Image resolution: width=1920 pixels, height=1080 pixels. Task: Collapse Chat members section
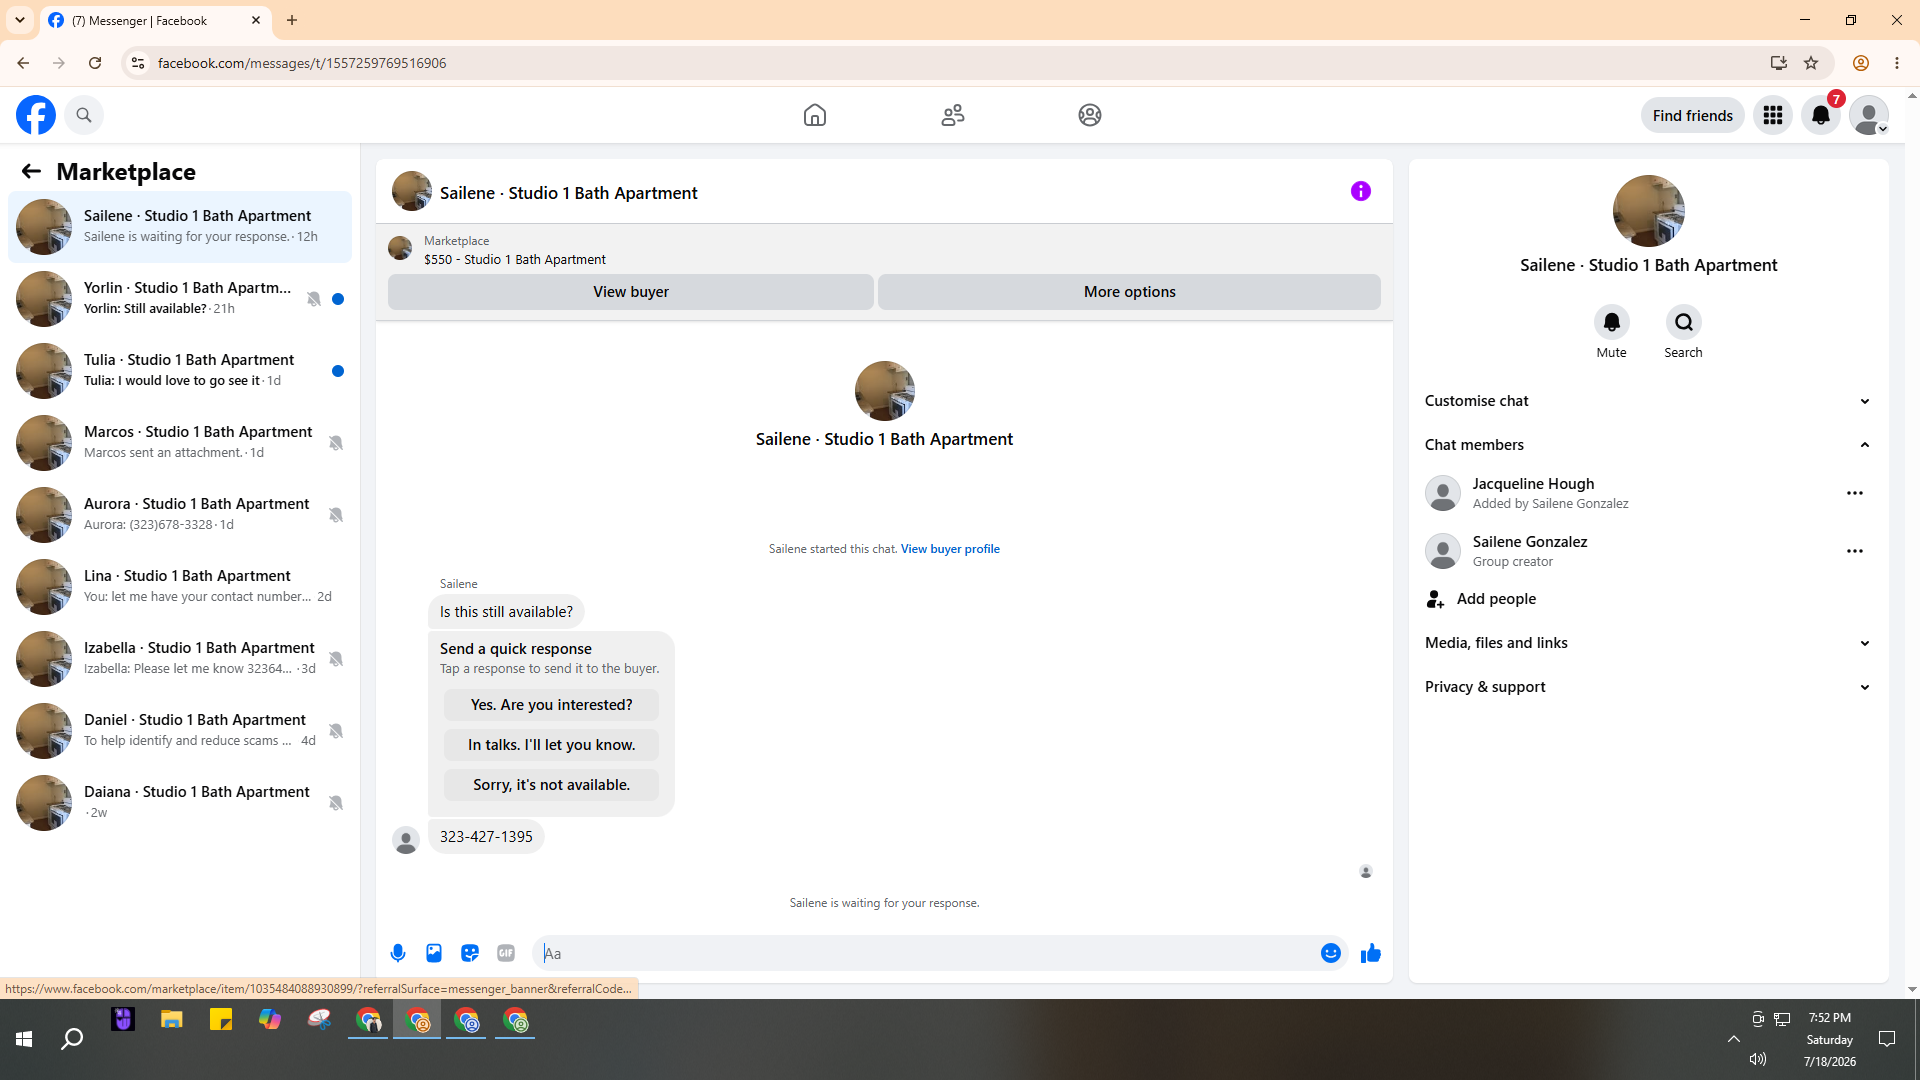[x=1648, y=445]
